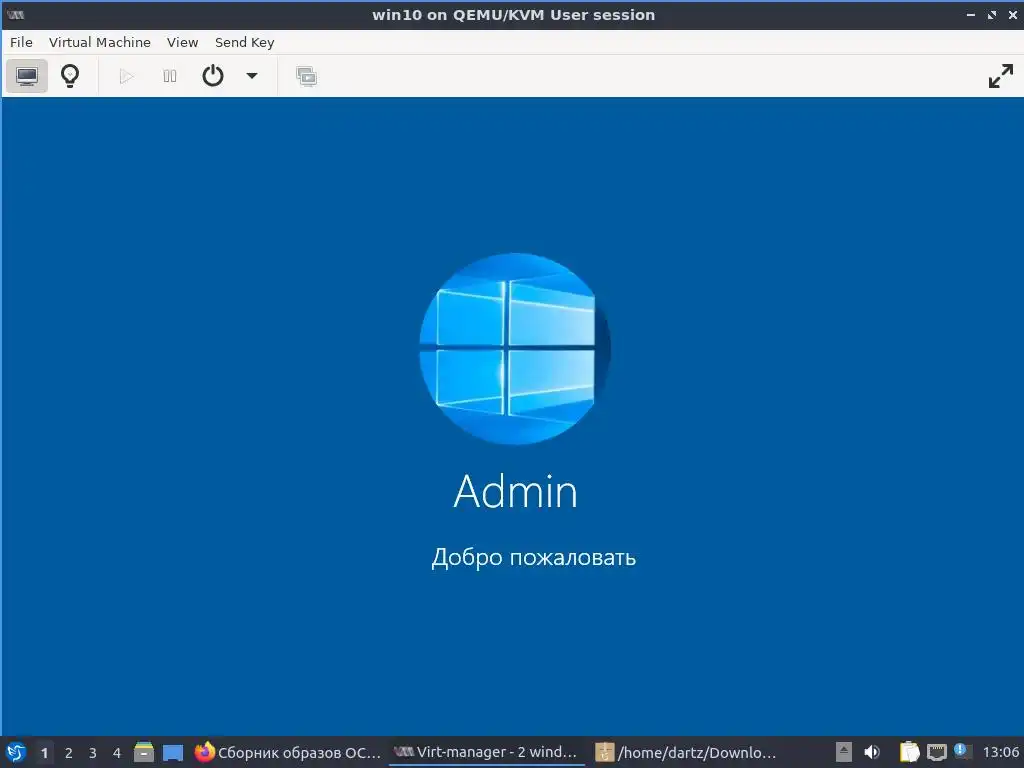Open the clipboard manager tray icon

coord(909,752)
